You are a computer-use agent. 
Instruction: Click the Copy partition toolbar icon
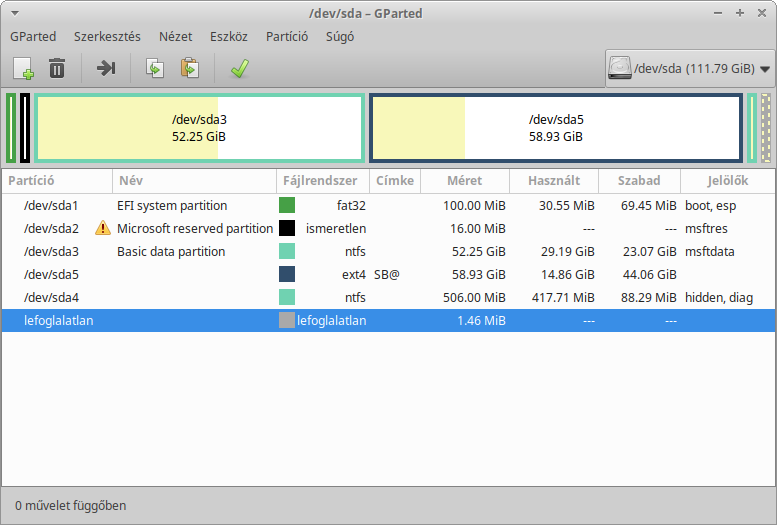[x=155, y=68]
